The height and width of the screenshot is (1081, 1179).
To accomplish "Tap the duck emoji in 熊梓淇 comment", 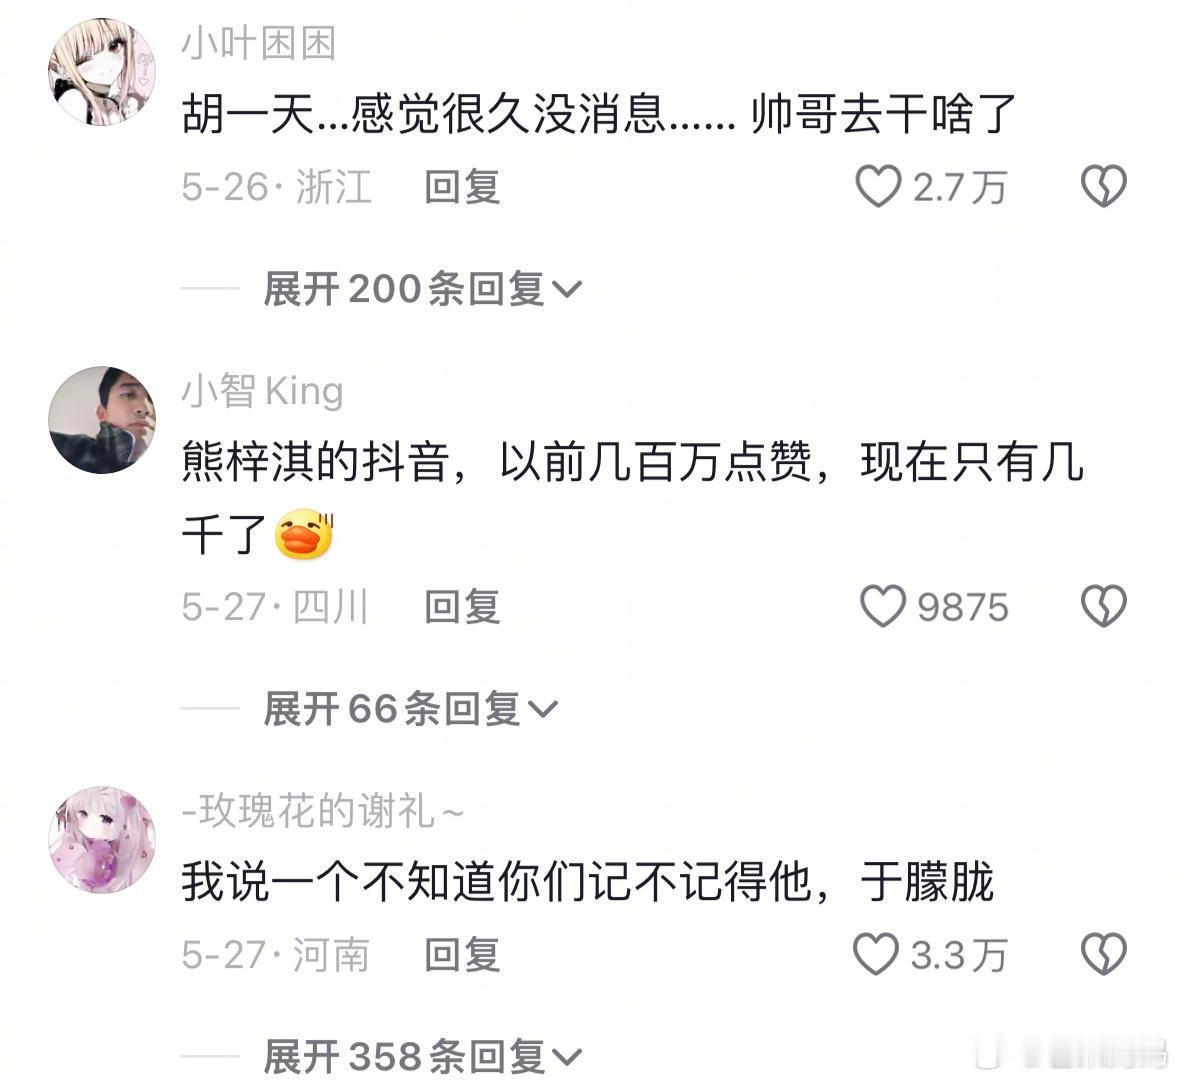I will tap(305, 534).
